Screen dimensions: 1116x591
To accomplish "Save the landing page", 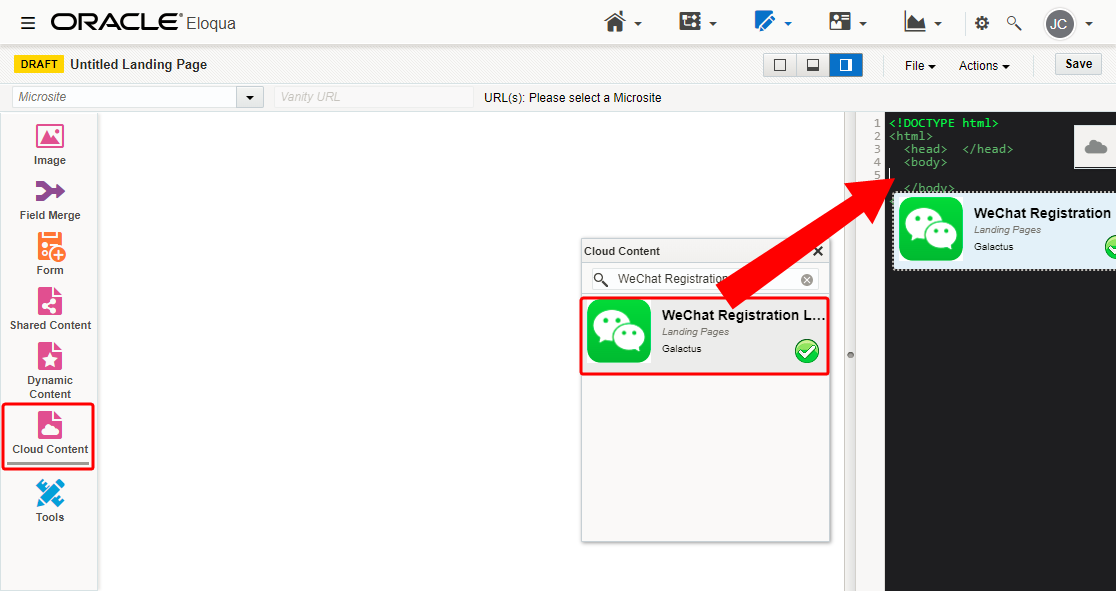I will (1078, 64).
